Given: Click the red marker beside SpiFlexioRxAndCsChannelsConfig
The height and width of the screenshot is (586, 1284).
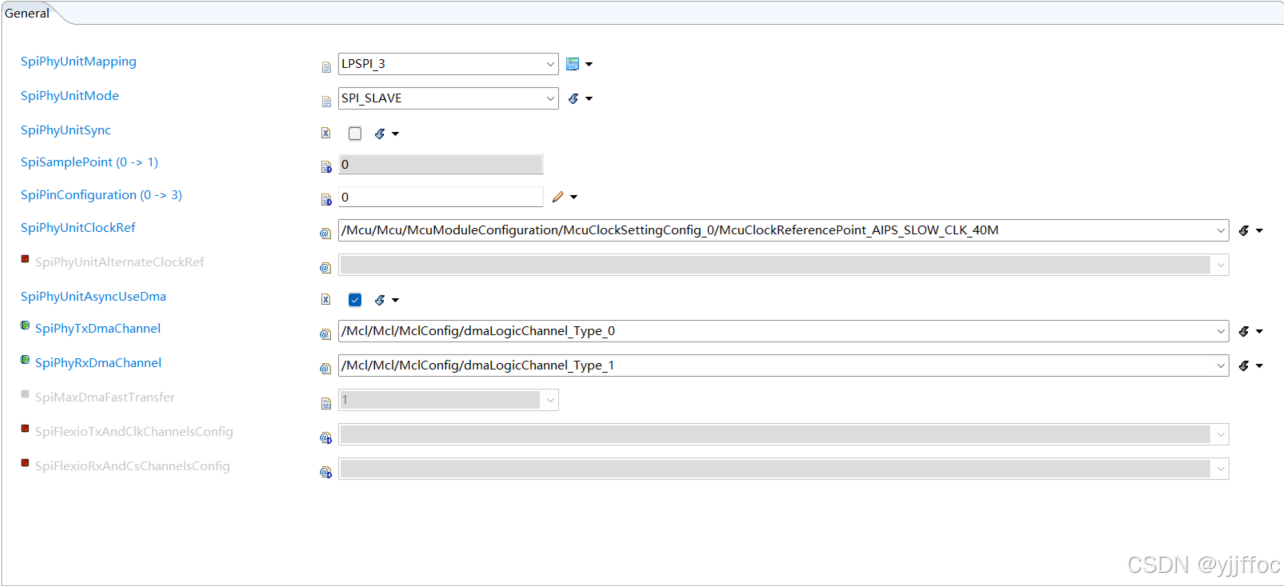Looking at the screenshot, I should point(25,463).
